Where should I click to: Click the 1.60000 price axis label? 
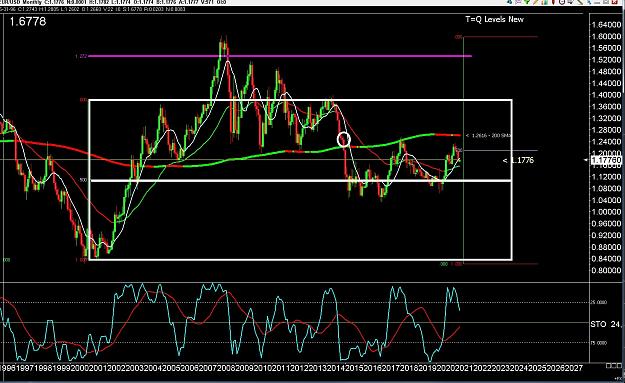tap(606, 36)
